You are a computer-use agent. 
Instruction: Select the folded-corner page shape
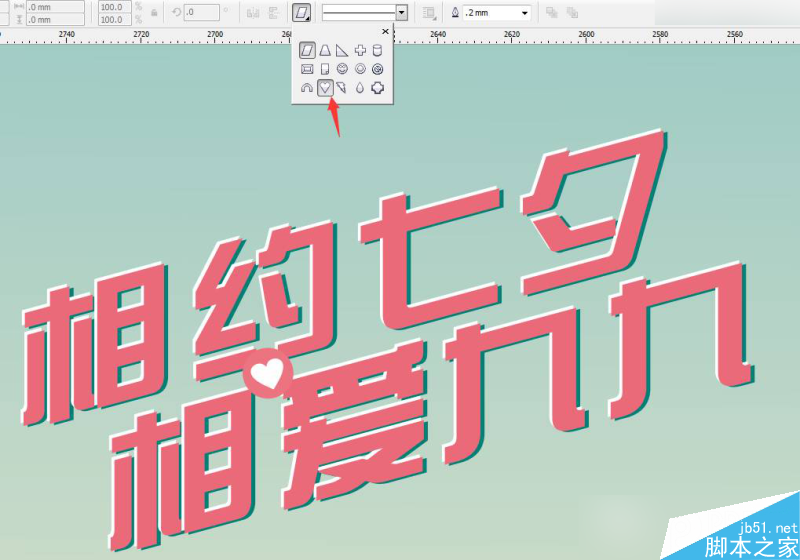point(325,69)
